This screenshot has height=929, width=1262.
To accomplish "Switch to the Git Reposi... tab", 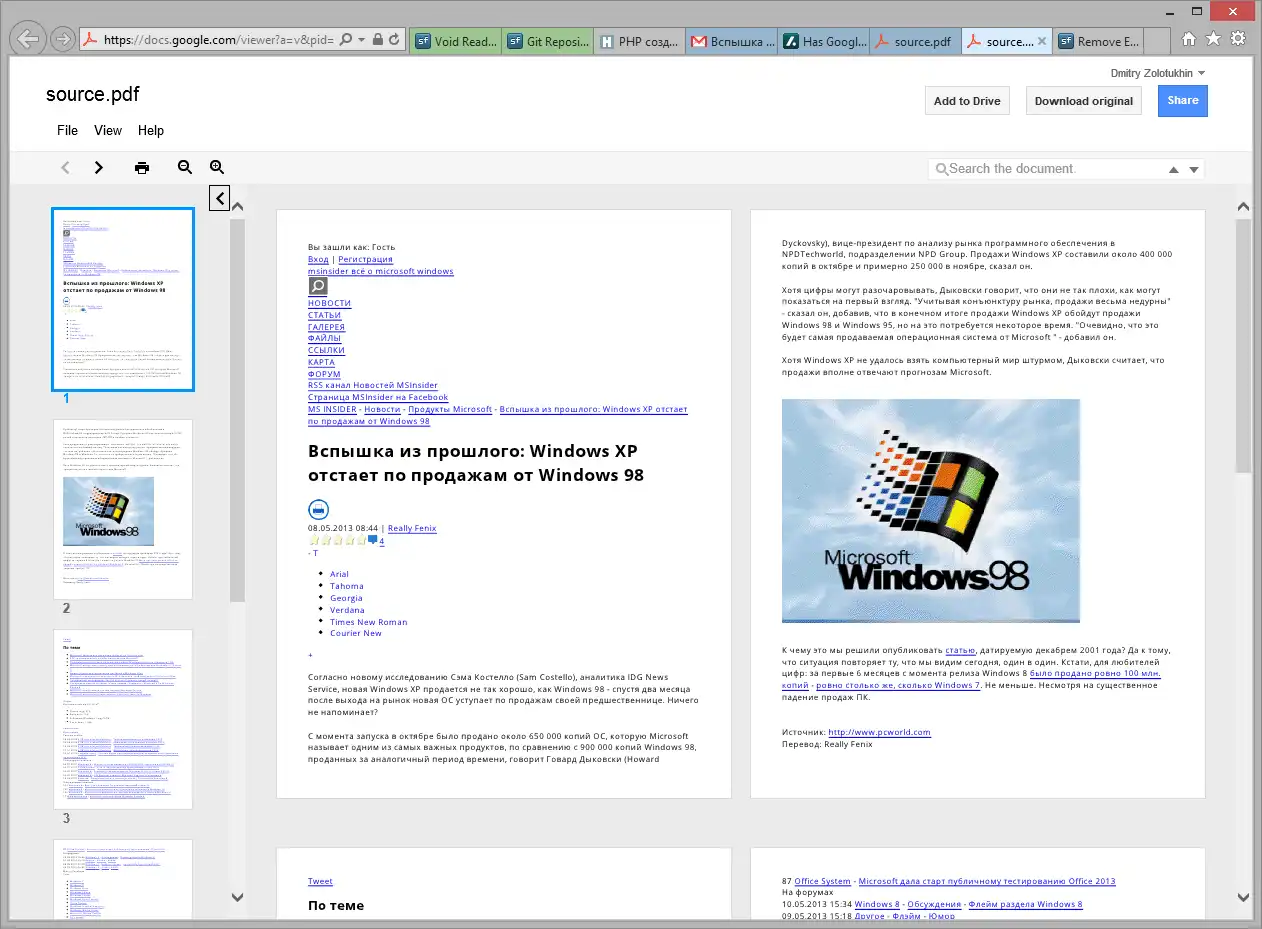I will tap(547, 41).
